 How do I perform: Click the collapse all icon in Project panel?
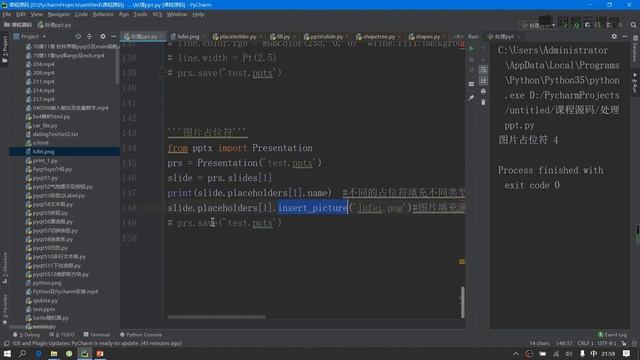(x=90, y=36)
